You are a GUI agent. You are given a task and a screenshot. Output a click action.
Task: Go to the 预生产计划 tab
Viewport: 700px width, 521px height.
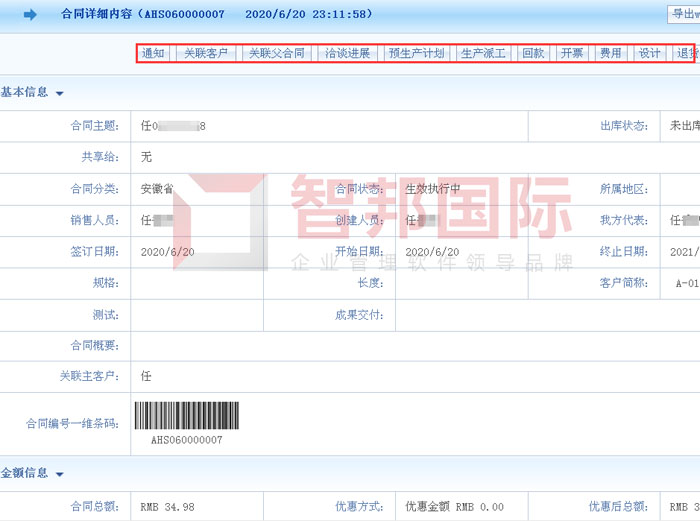(x=416, y=54)
